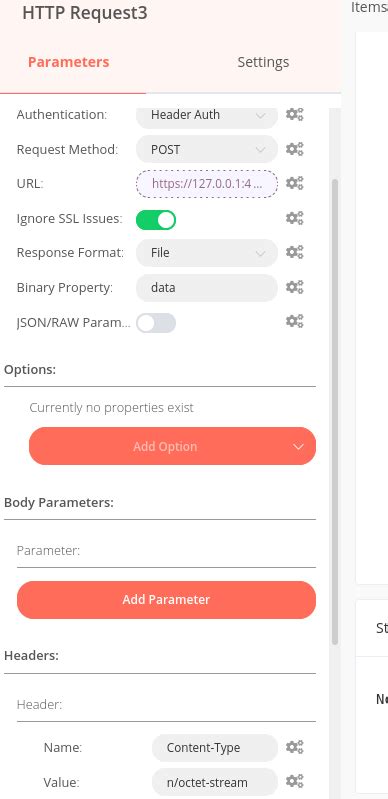The image size is (388, 799).
Task: Open the Request Method dropdown showing POST
Action: click(207, 149)
